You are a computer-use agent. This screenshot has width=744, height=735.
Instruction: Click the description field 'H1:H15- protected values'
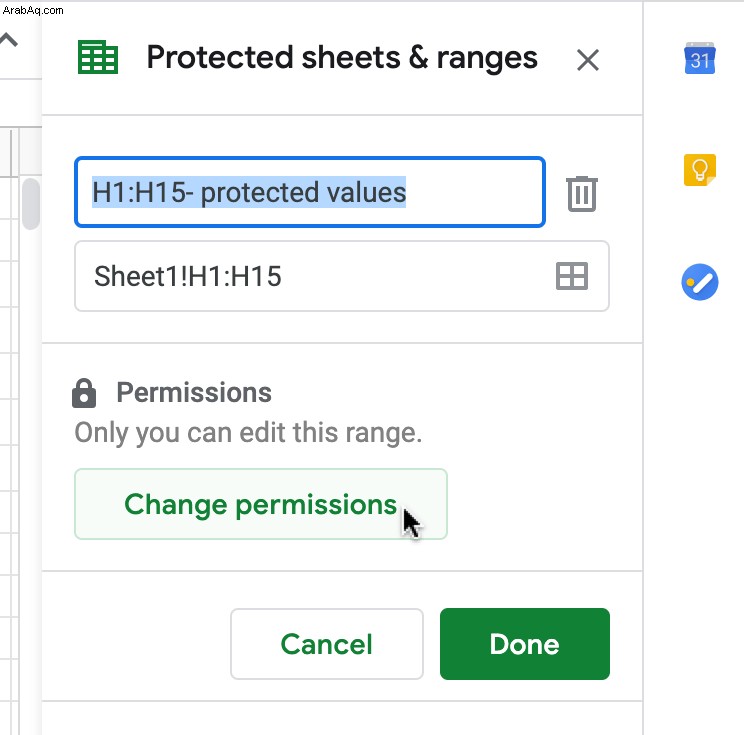coord(310,192)
